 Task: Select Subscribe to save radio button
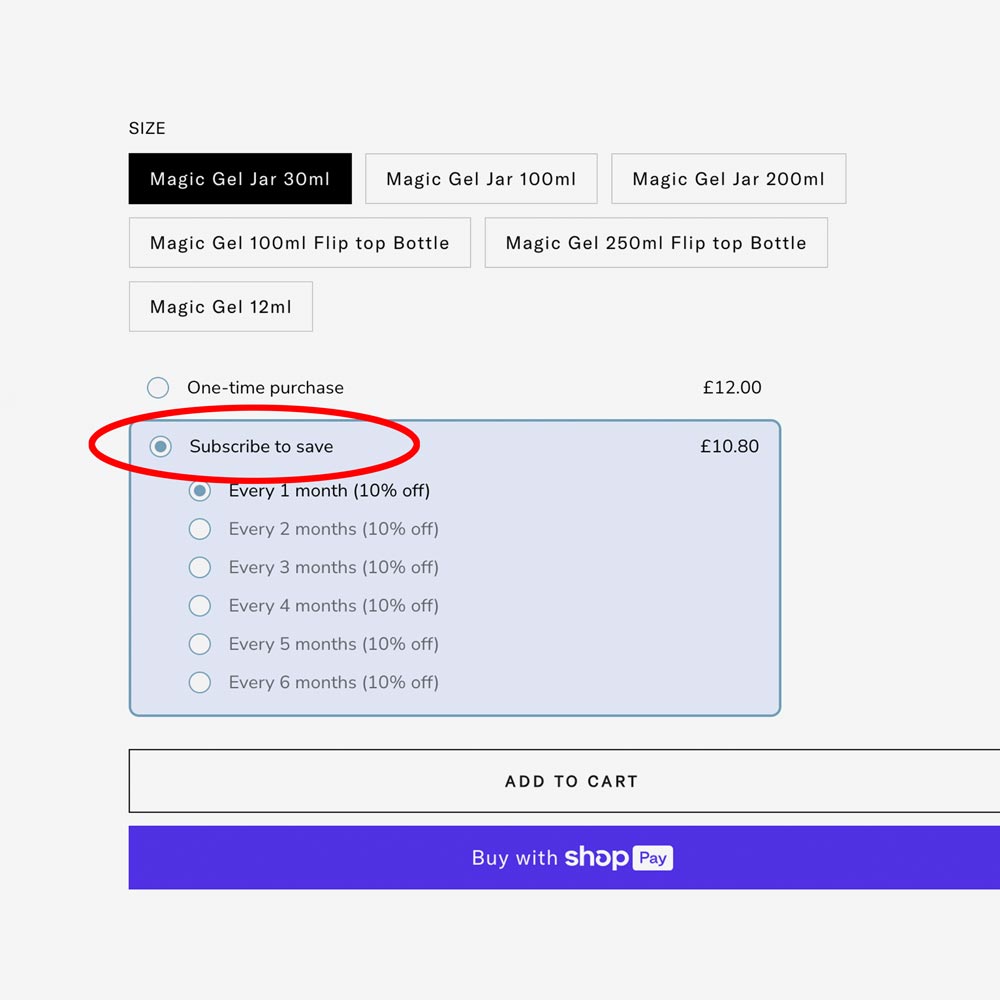click(160, 447)
